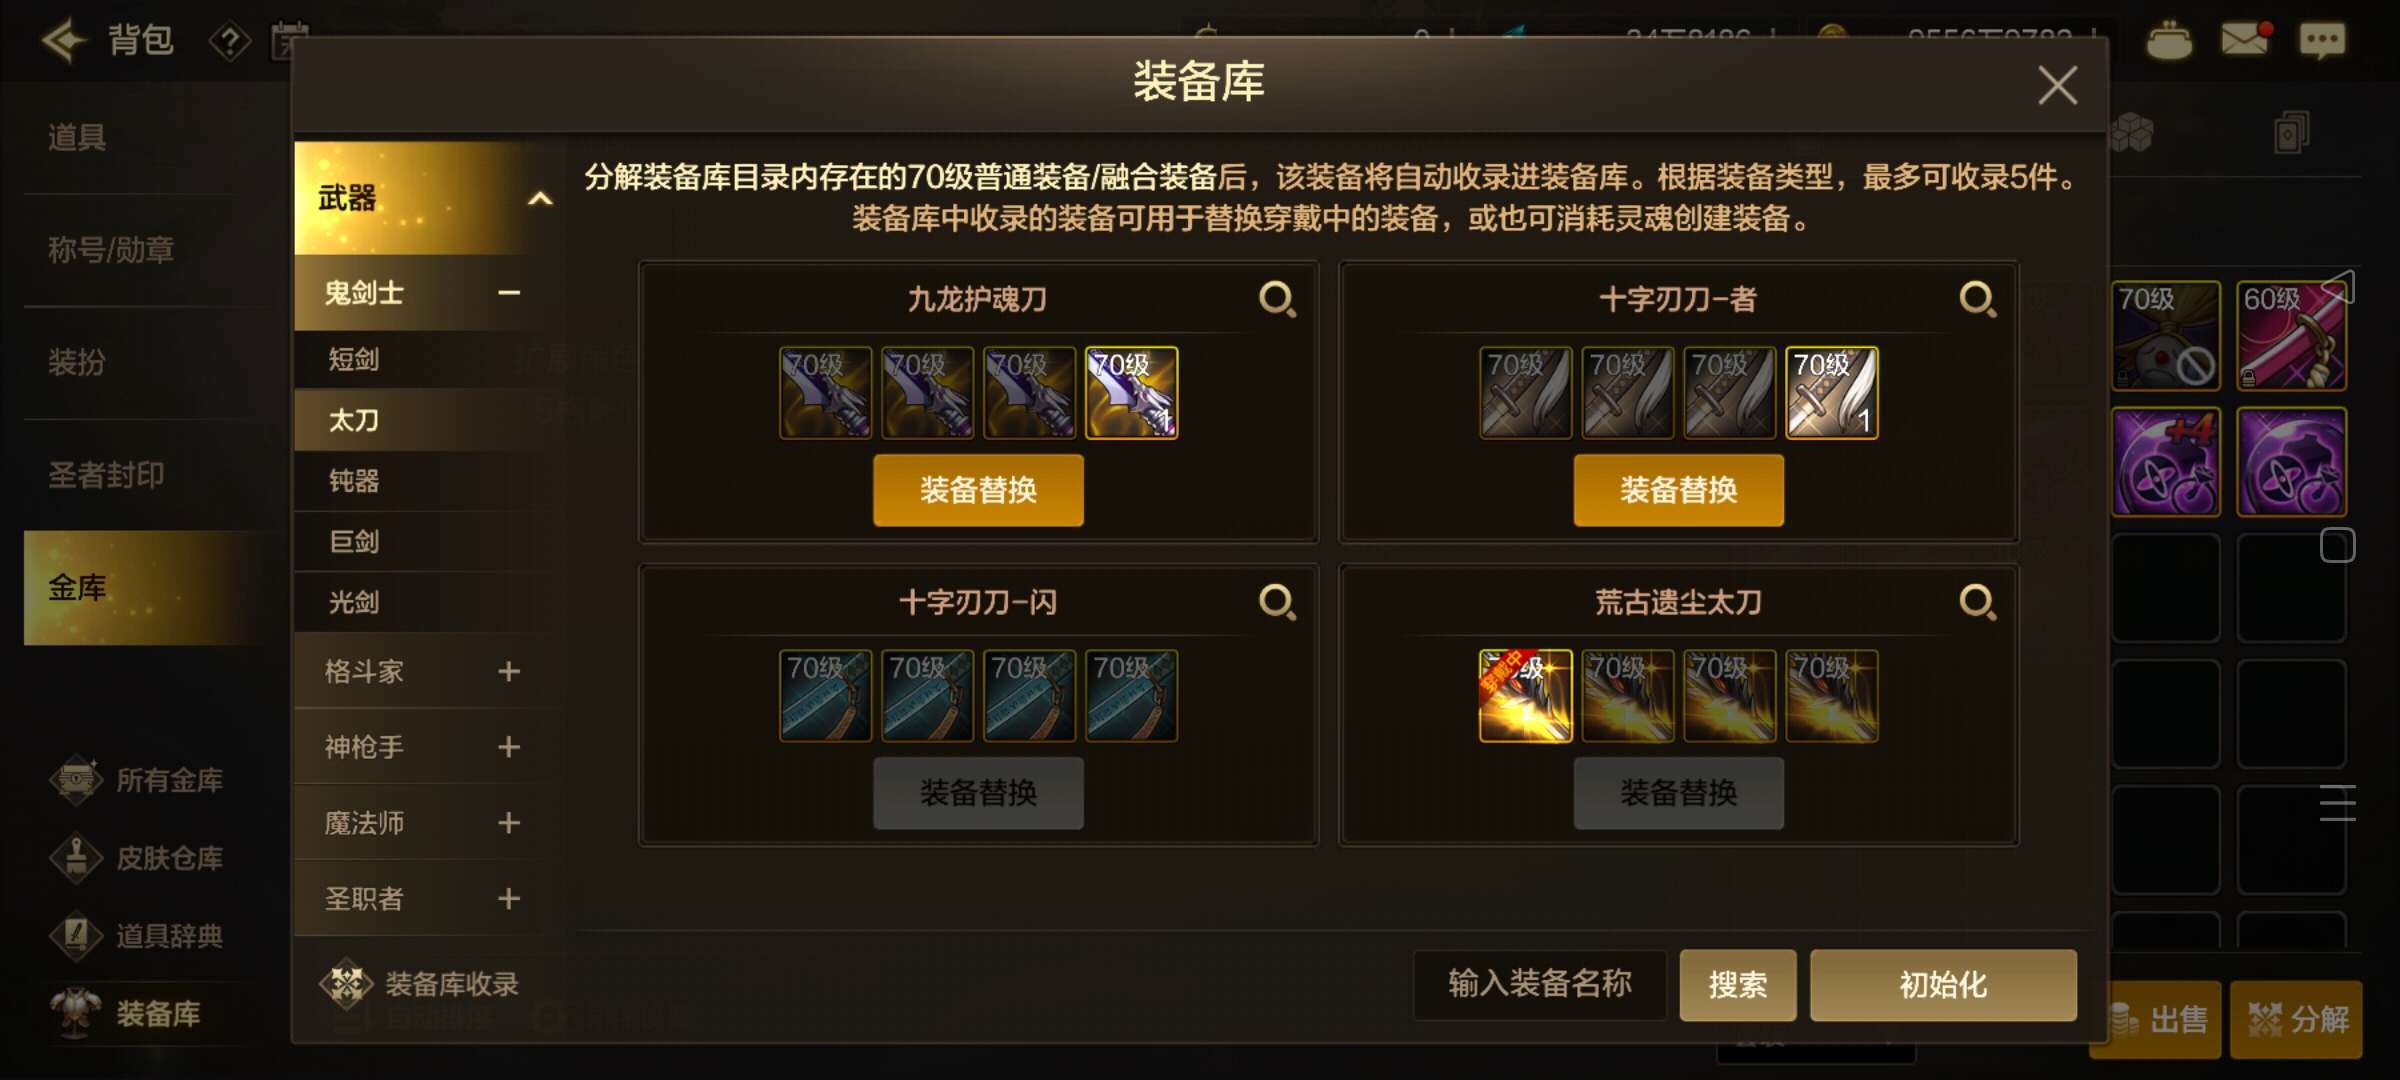Image resolution: width=2400 pixels, height=1080 pixels.
Task: Collapse the 鬼剑士 minus toggle
Action: 509,293
